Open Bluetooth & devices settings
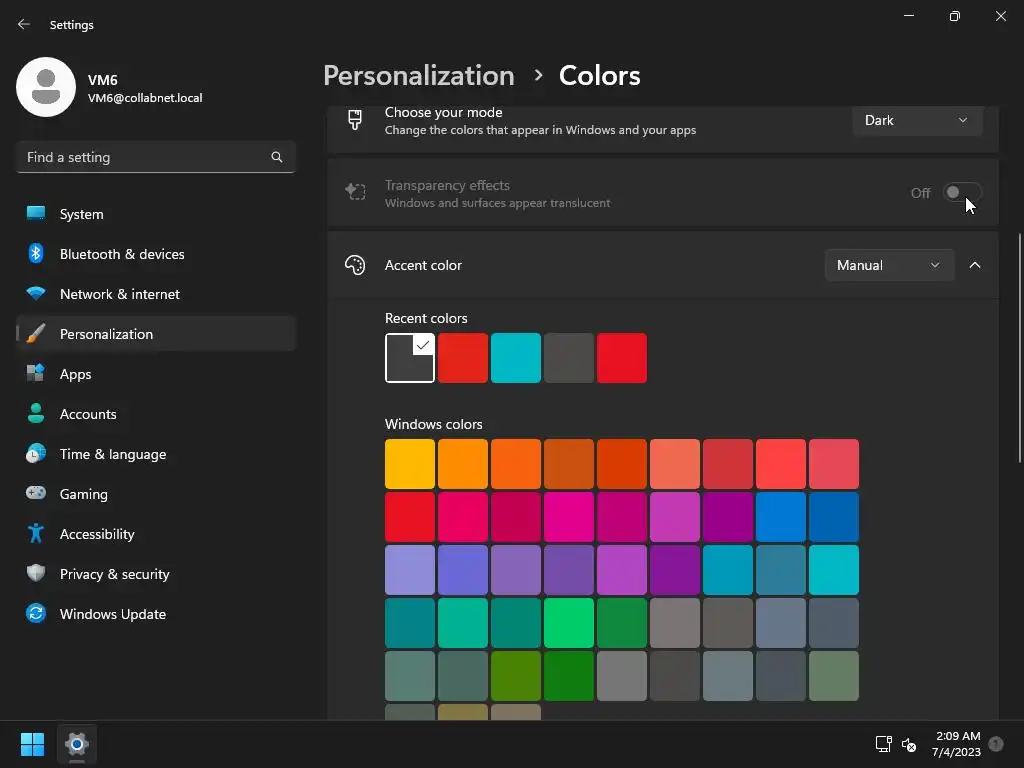 156,253
